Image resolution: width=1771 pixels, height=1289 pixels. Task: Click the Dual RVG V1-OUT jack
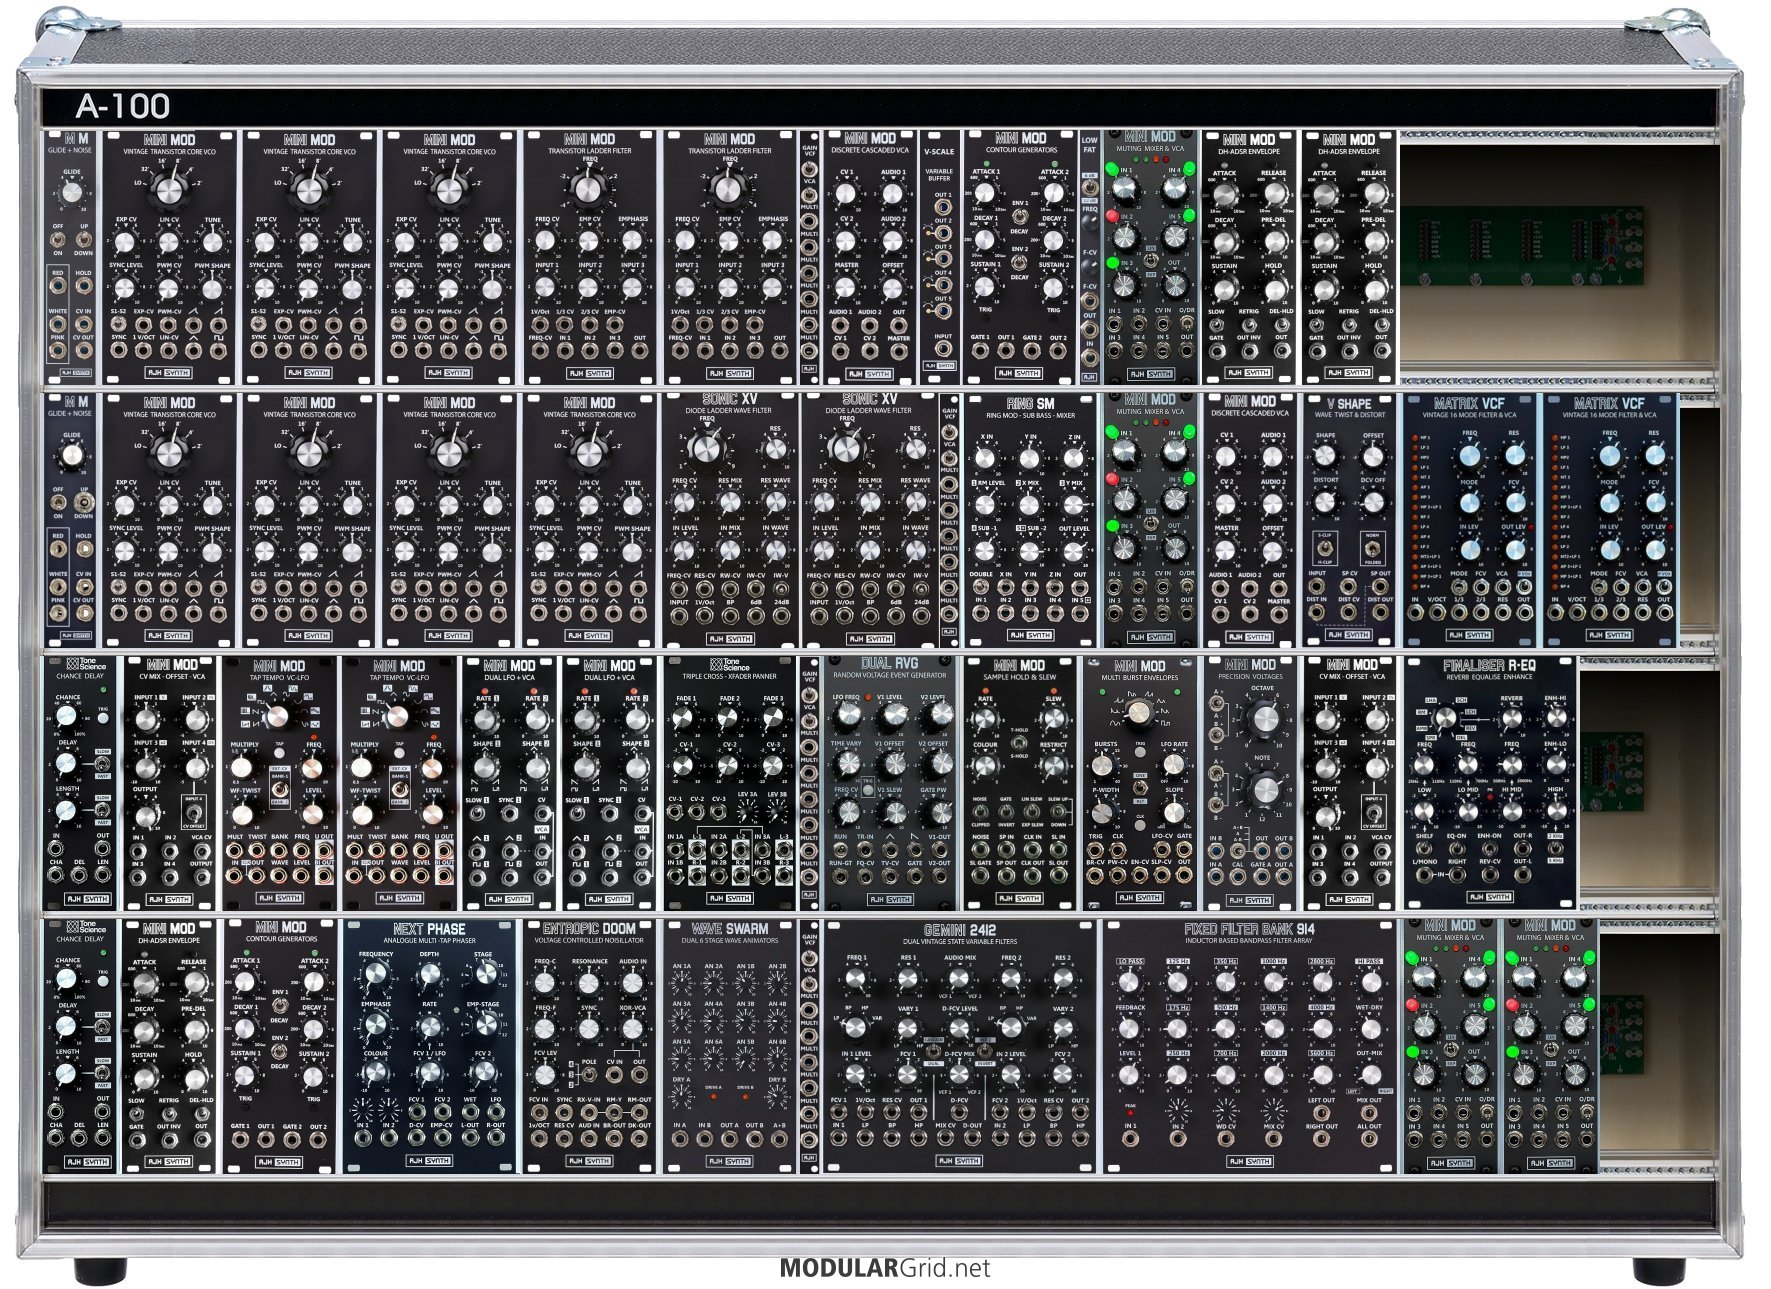938,849
